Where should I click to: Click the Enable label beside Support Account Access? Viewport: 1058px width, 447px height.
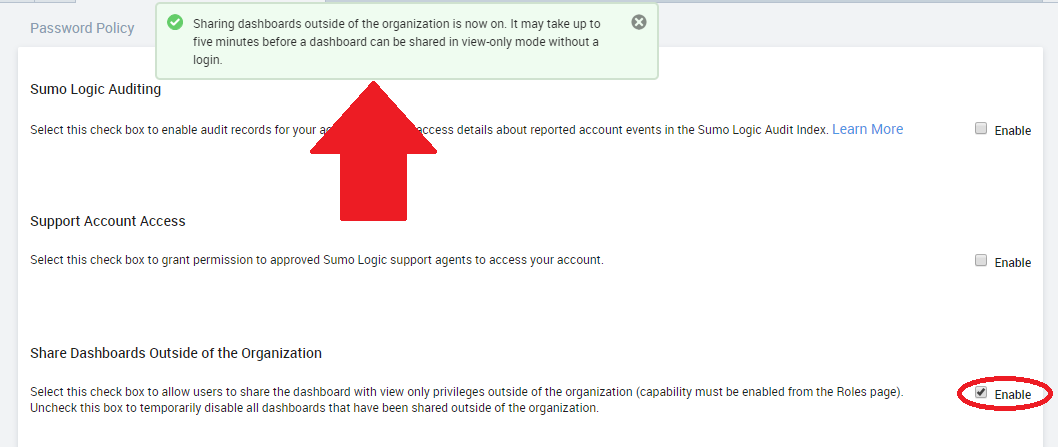click(1013, 263)
